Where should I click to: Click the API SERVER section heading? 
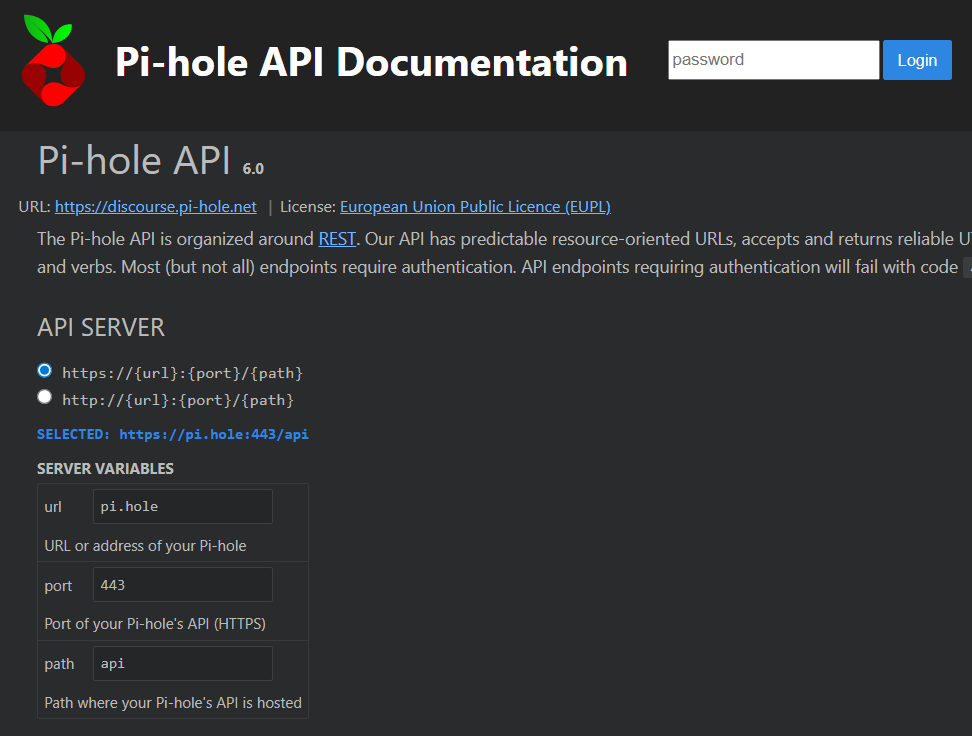[x=101, y=328]
